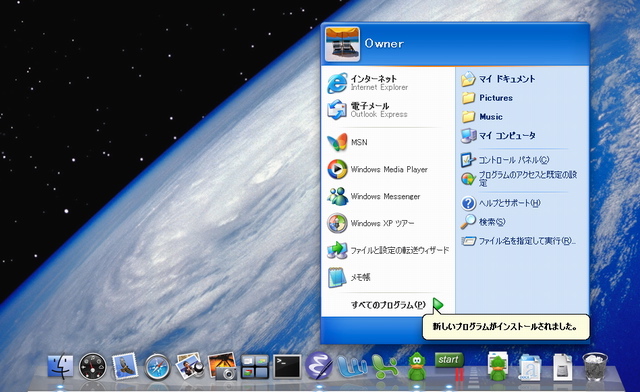Viewport: 640px width, 392px height.
Task: Open Finder from the dock
Action: 60,366
